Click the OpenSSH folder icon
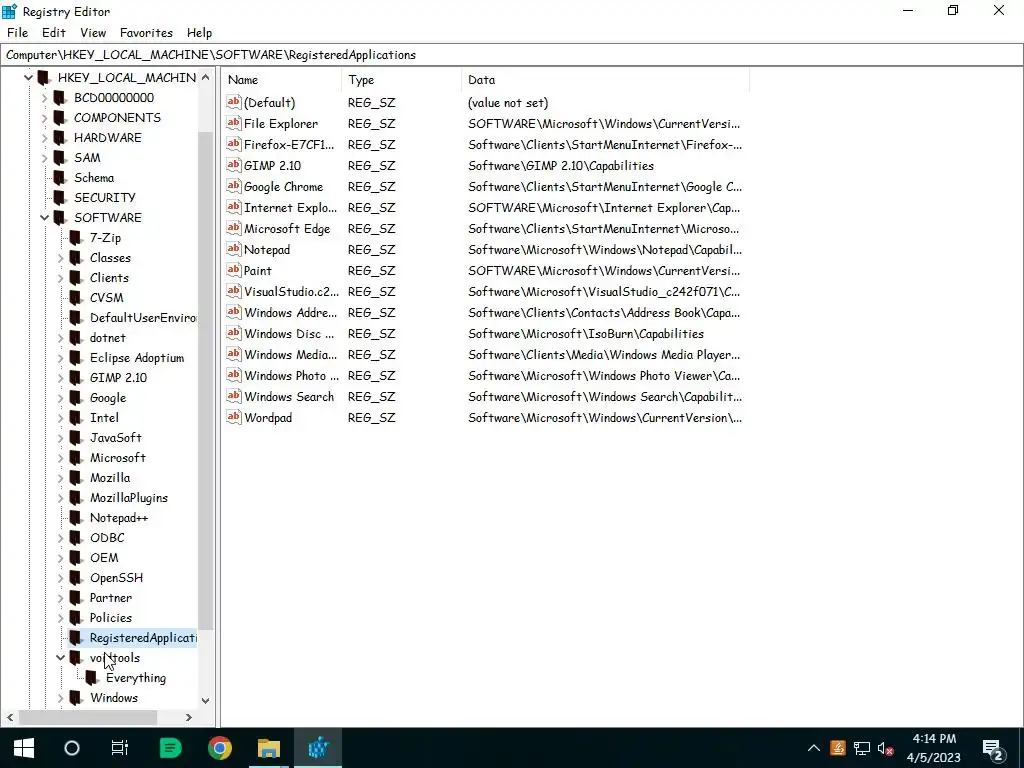The height and width of the screenshot is (768, 1024). click(76, 579)
